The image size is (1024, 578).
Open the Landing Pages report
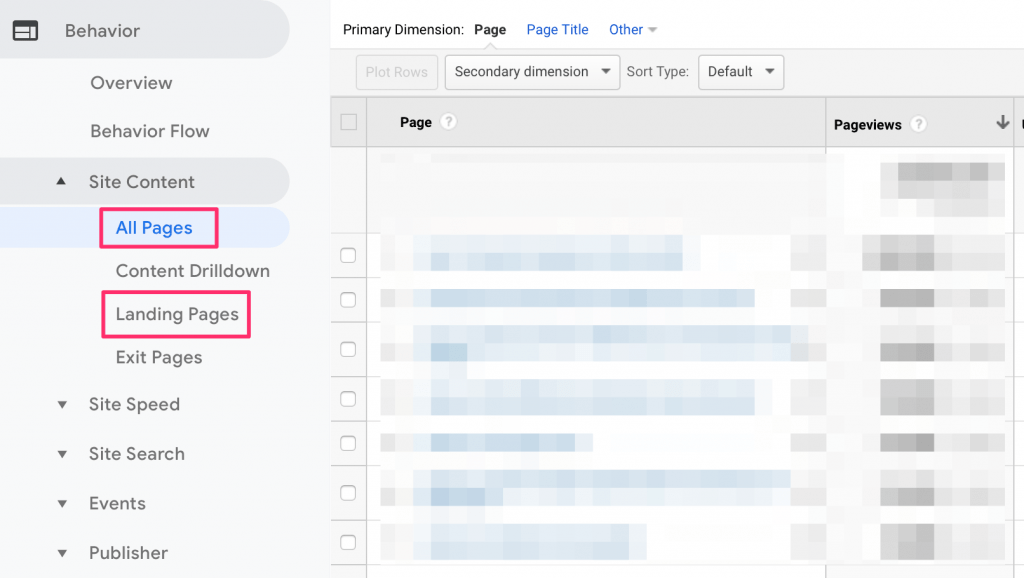(x=176, y=314)
